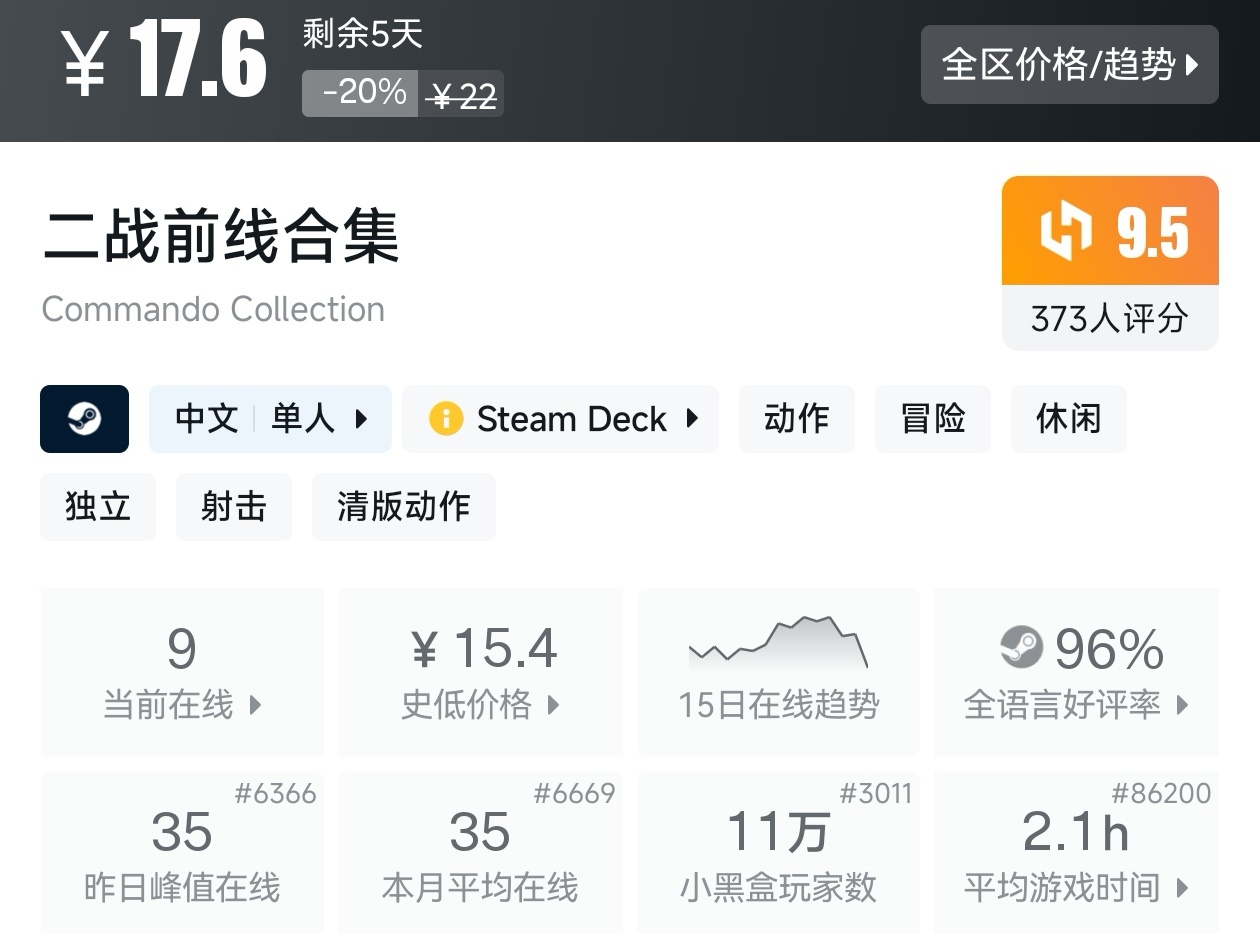The width and height of the screenshot is (1260, 933).
Task: Tap the 休闲 genre tag
Action: pos(1068,419)
